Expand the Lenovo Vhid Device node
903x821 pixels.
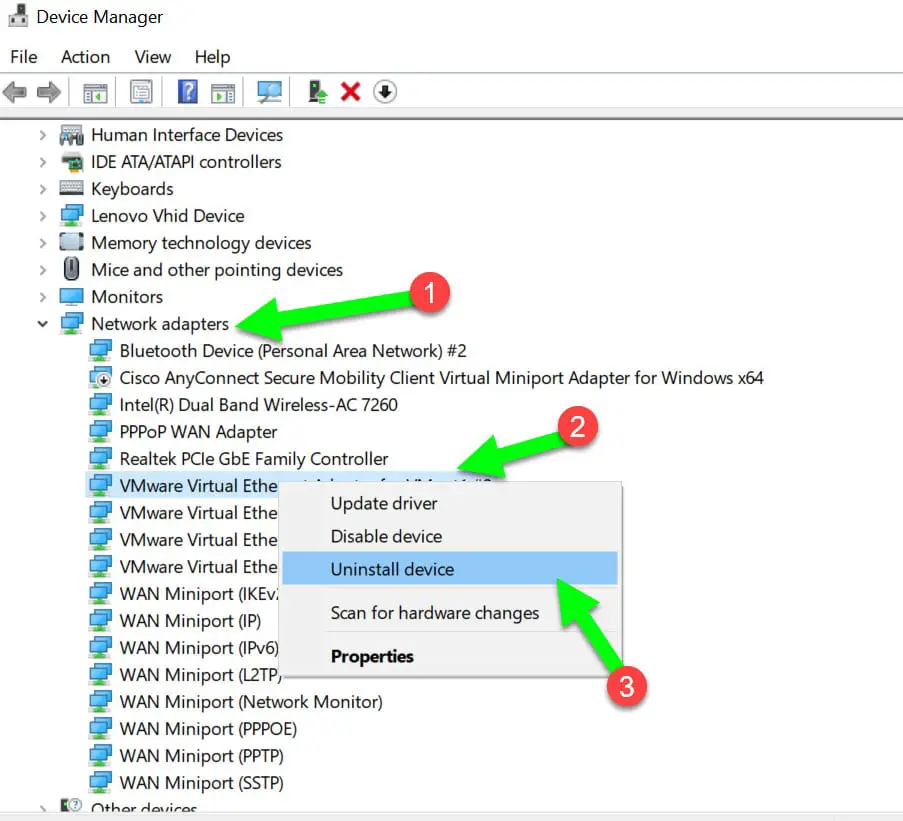tap(43, 216)
